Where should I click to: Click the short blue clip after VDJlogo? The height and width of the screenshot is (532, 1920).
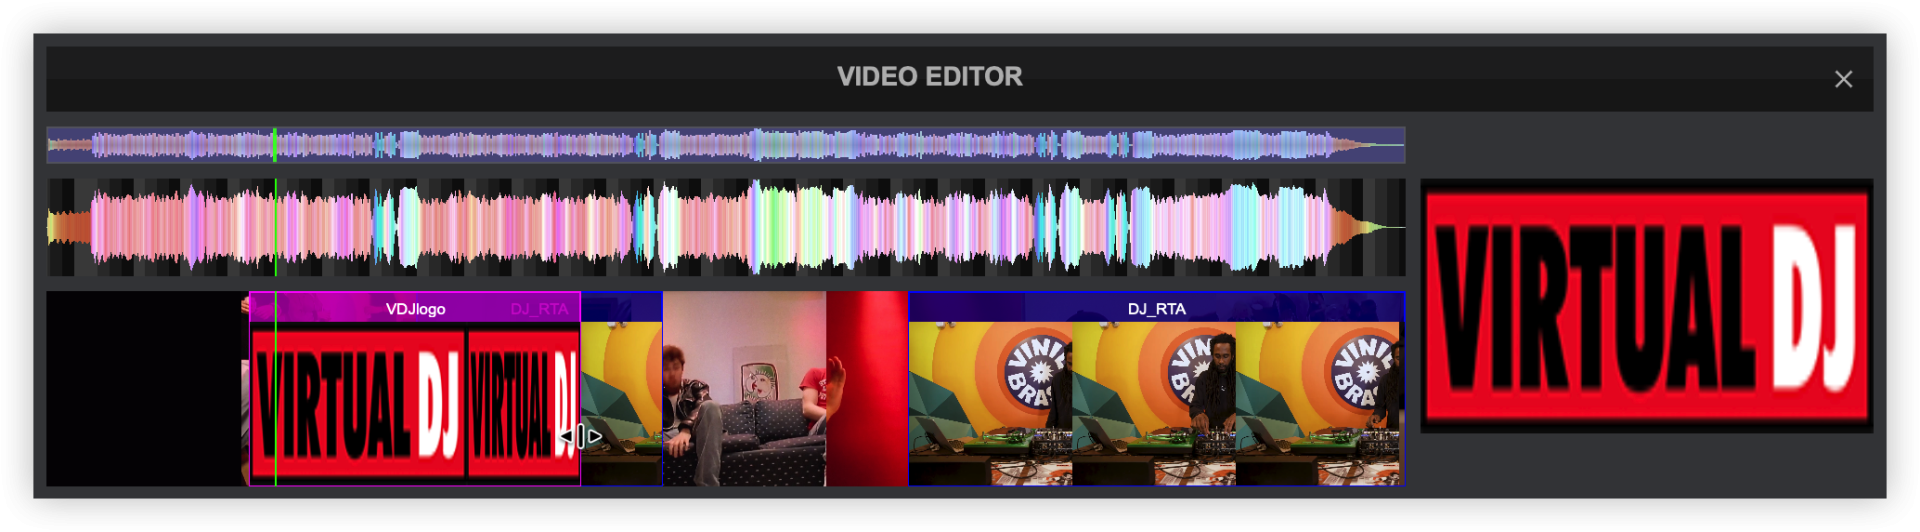tap(621, 390)
